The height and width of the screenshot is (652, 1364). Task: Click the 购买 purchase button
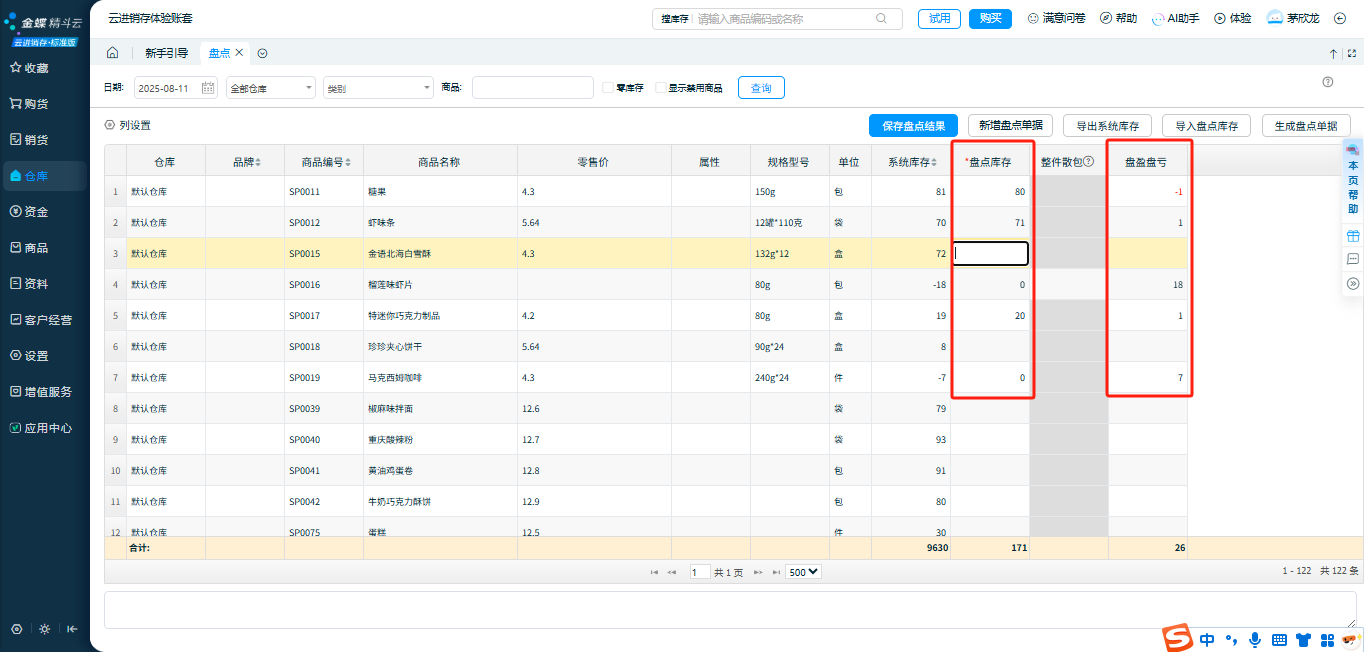point(990,18)
